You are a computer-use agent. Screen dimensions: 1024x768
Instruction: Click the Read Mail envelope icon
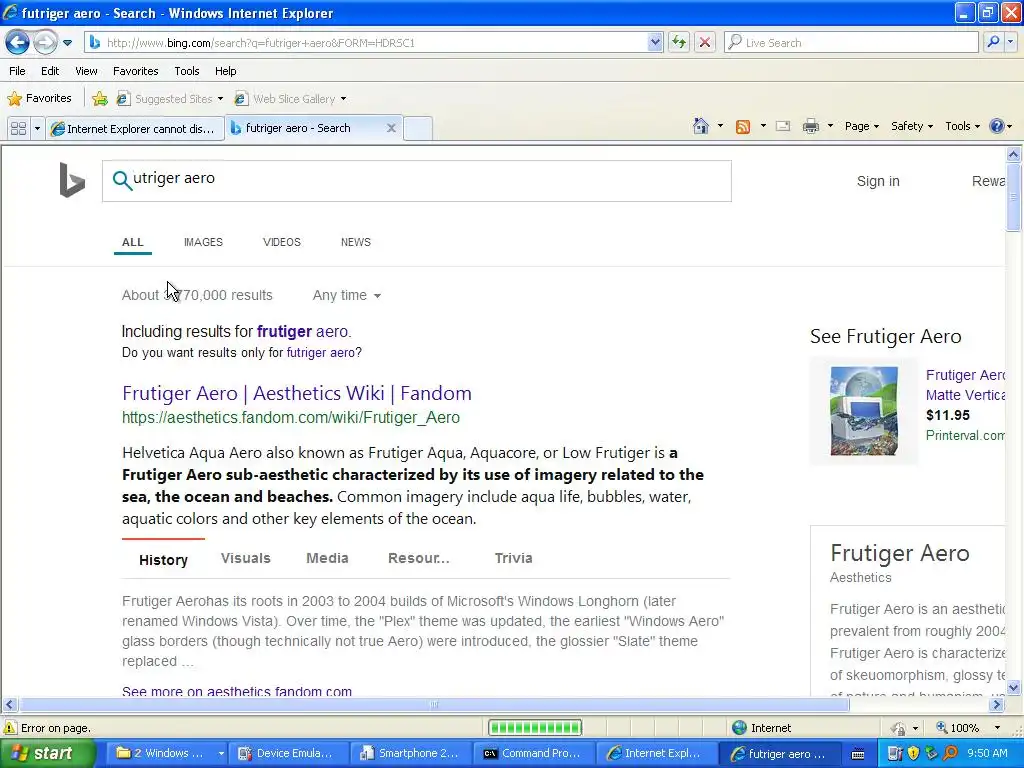click(783, 126)
